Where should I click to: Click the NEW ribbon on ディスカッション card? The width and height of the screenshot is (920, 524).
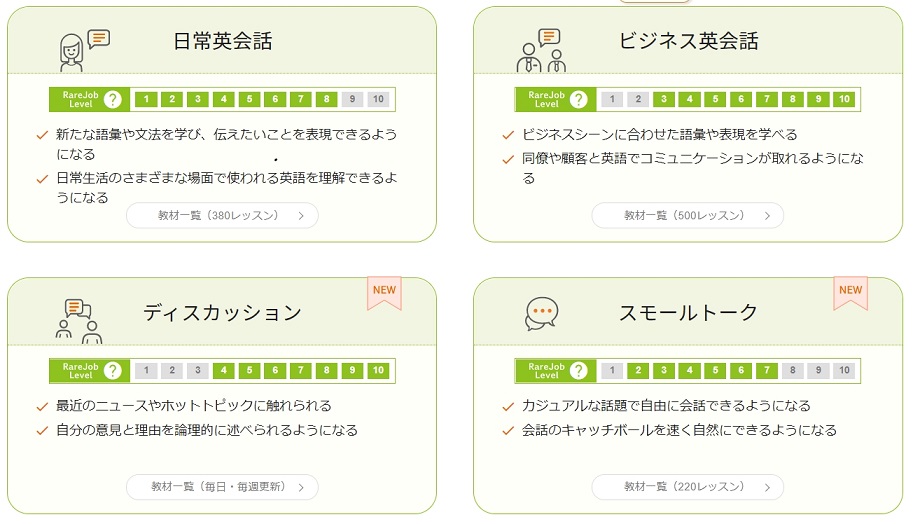tap(384, 292)
